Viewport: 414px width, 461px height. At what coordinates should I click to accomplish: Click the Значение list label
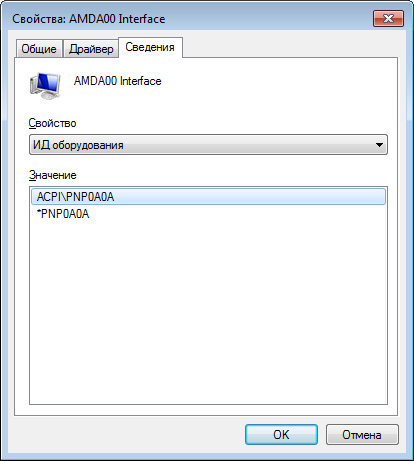click(53, 175)
